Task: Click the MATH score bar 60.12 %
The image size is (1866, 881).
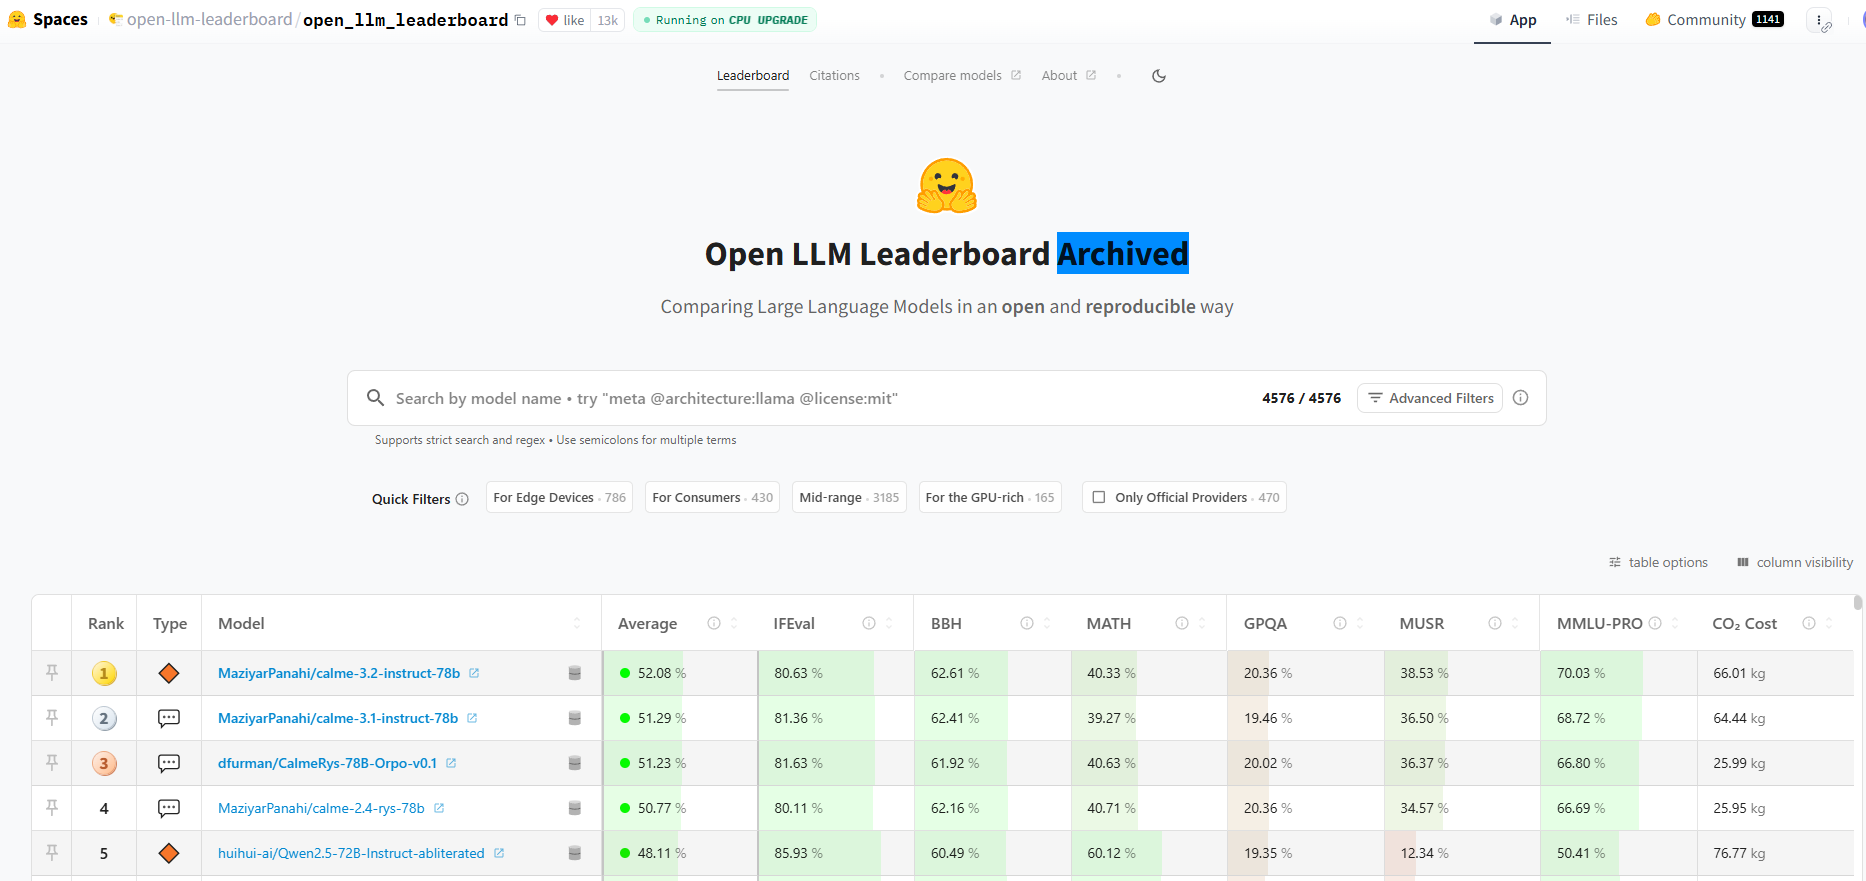Action: pos(1149,853)
